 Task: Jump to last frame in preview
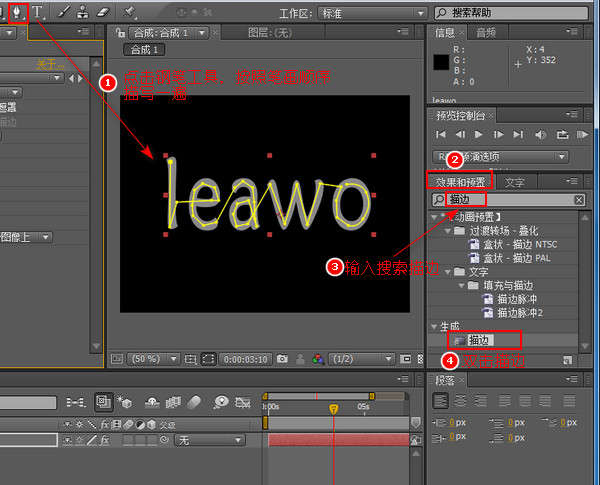coord(518,134)
